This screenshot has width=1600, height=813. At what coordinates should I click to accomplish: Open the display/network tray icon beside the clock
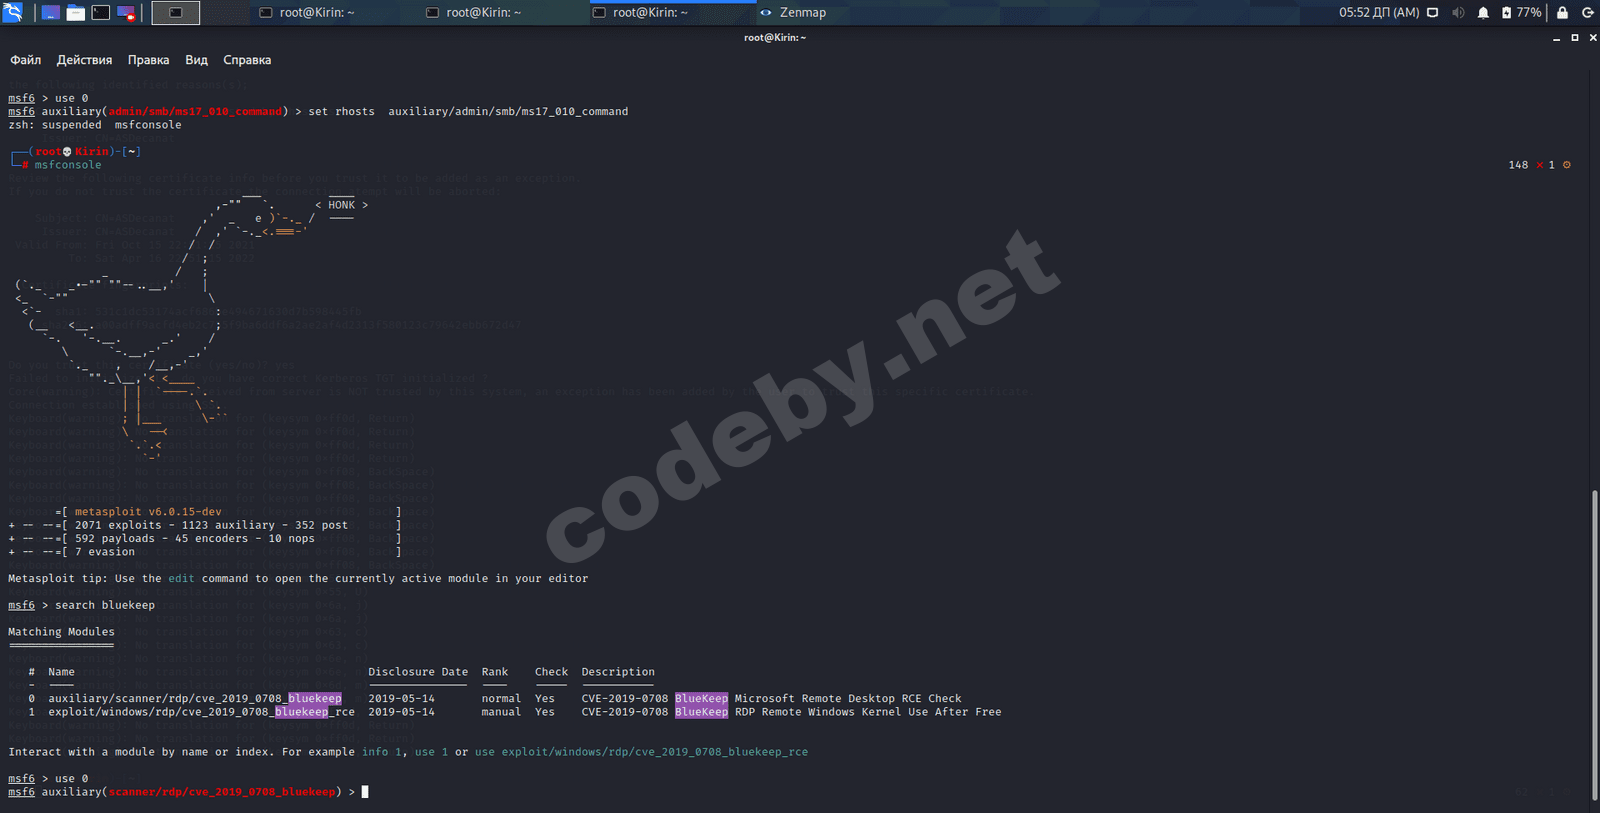point(1433,13)
